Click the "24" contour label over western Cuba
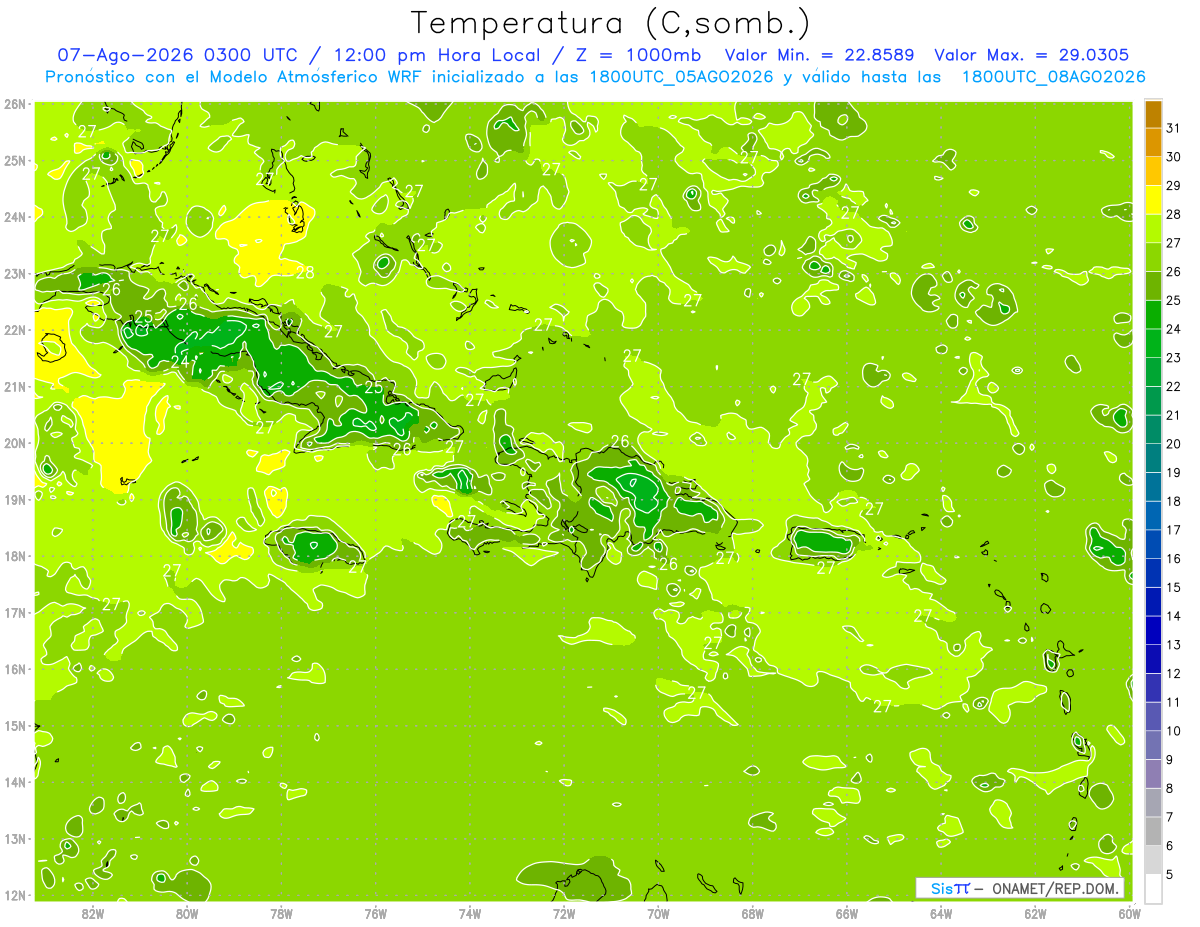The height and width of the screenshot is (927, 1200). click(x=180, y=361)
